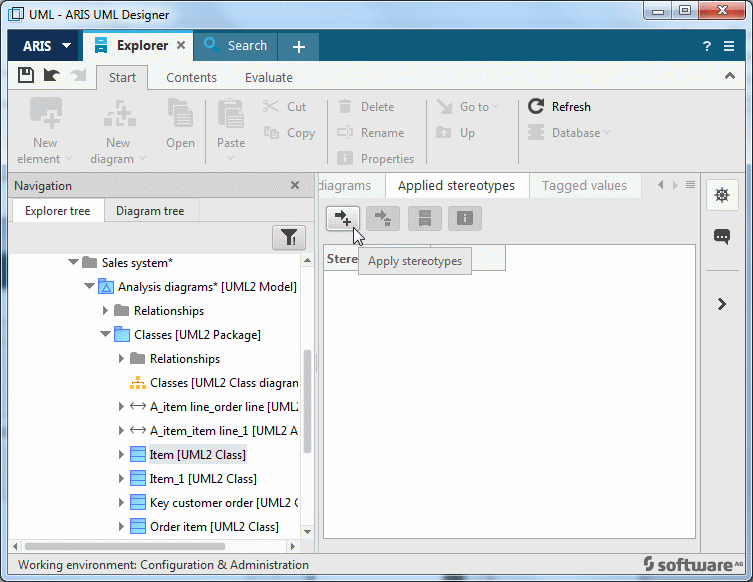Select the Explorer tree tab
Screen dimensions: 753x582
(x=58, y=211)
